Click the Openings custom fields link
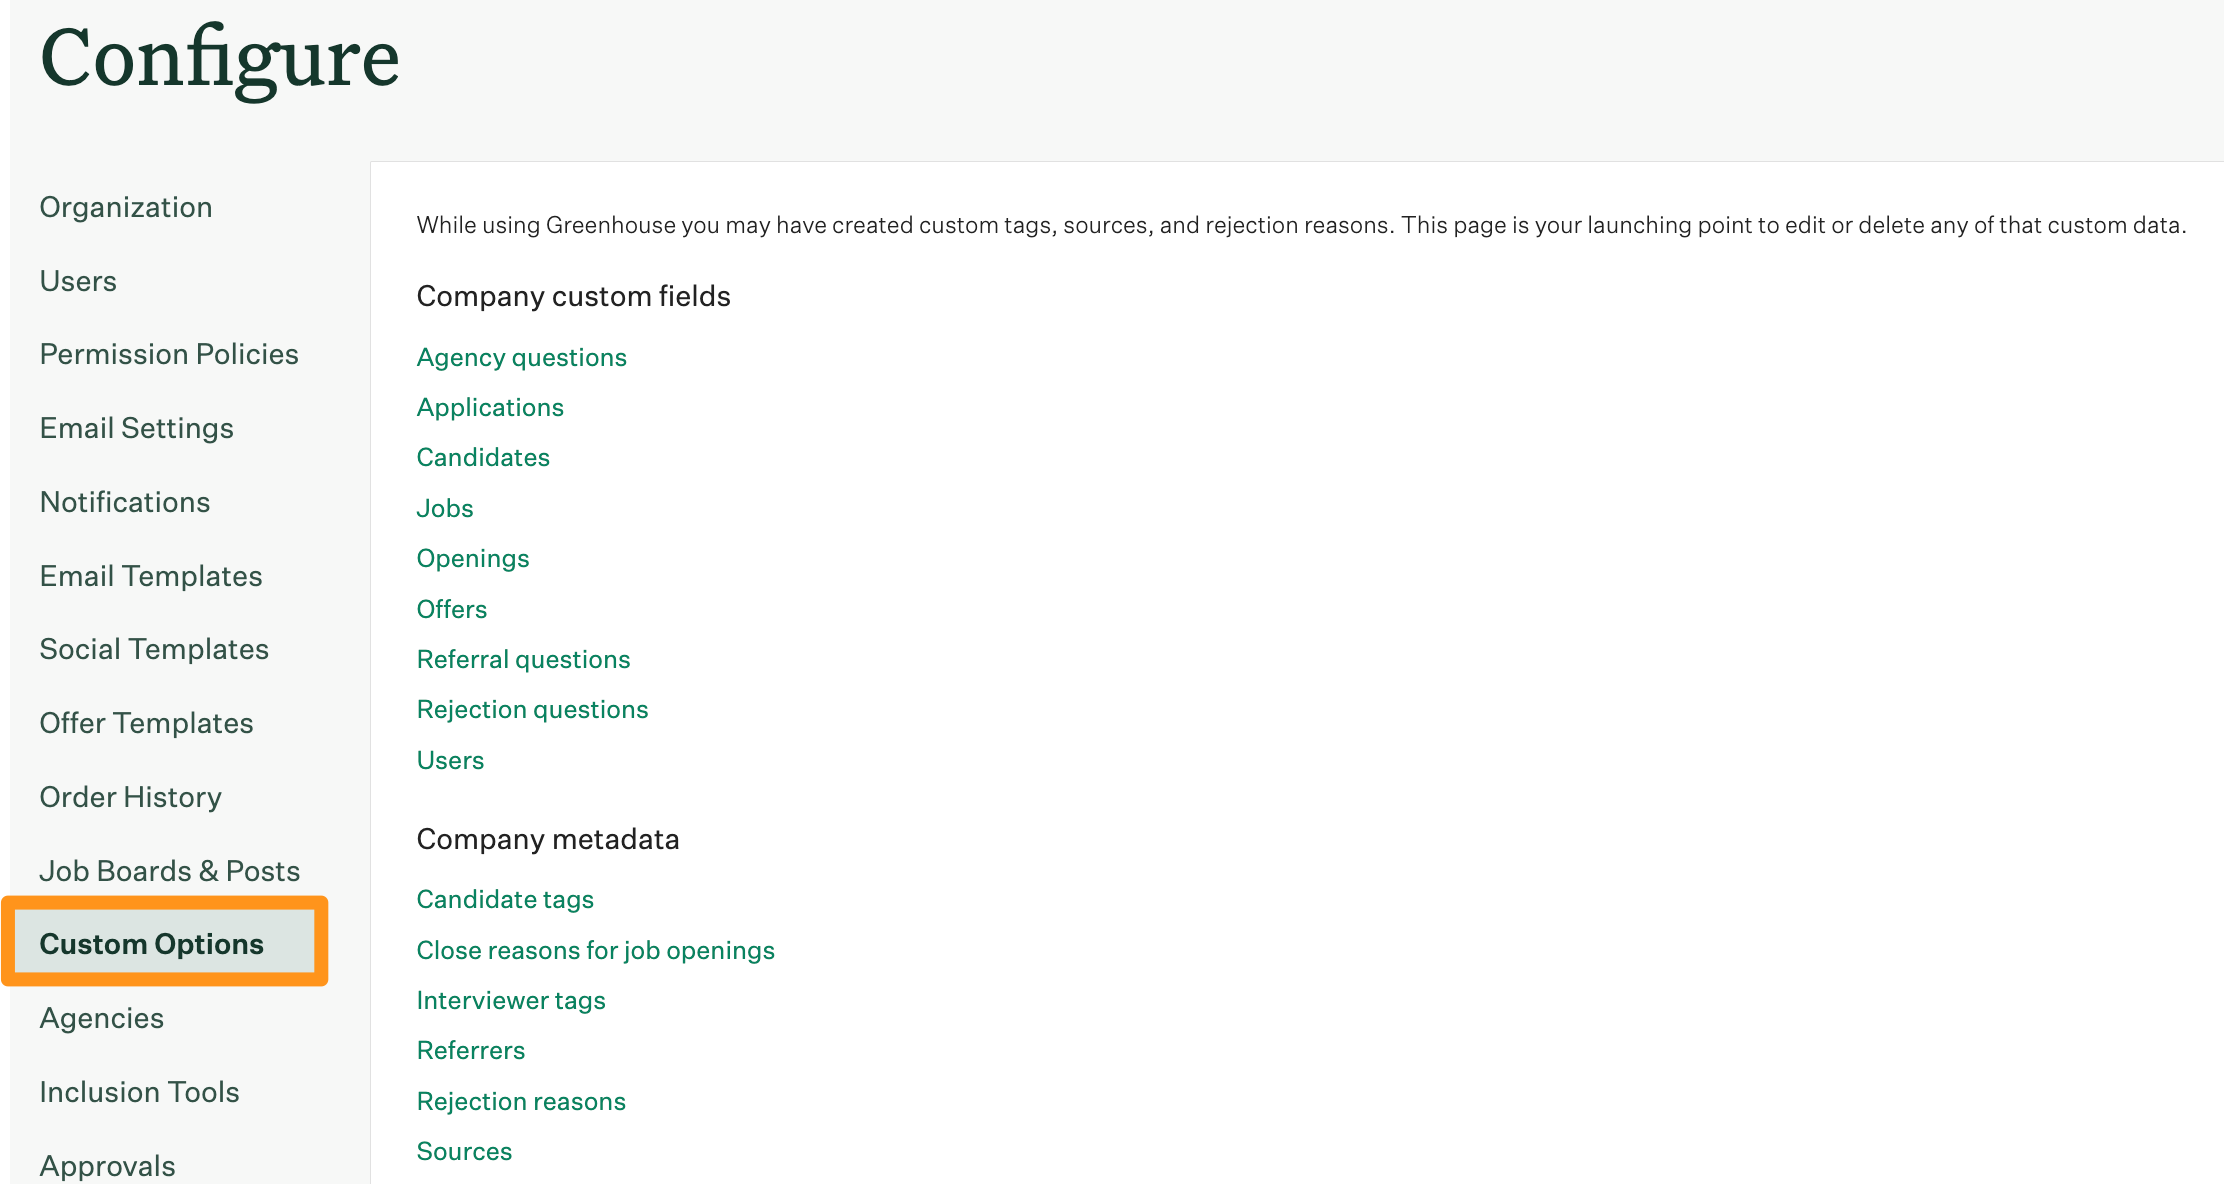 (473, 558)
